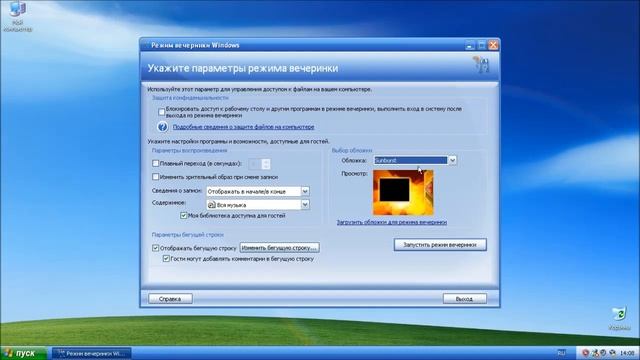
Task: Toggle Изменить зрительный образ при смене записи
Action: (x=156, y=177)
